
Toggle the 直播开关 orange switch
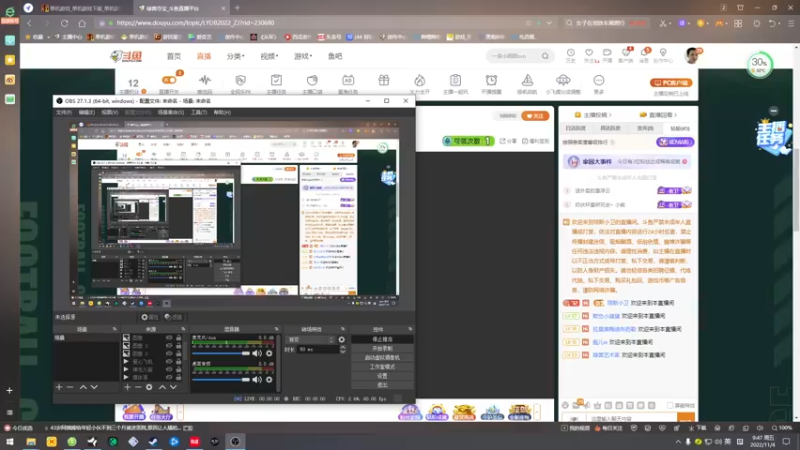169,80
